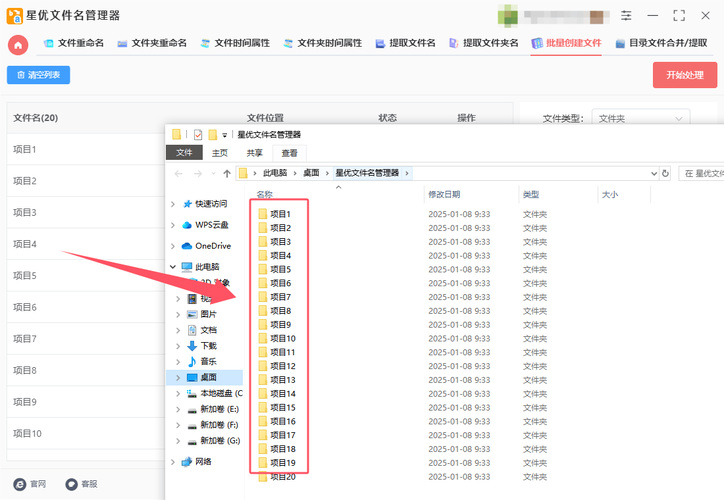The image size is (724, 500).
Task: Click the refresh icon beside the address bar
Action: click(666, 173)
